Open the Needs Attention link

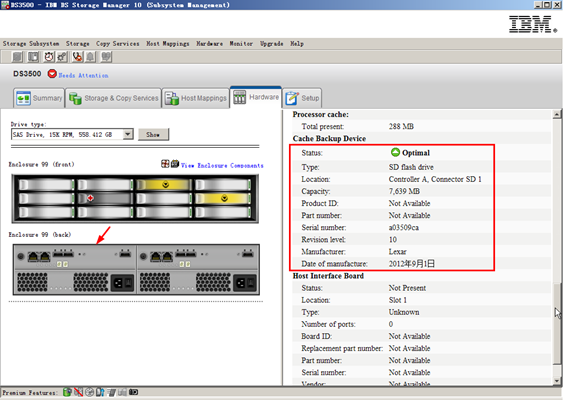click(83, 76)
